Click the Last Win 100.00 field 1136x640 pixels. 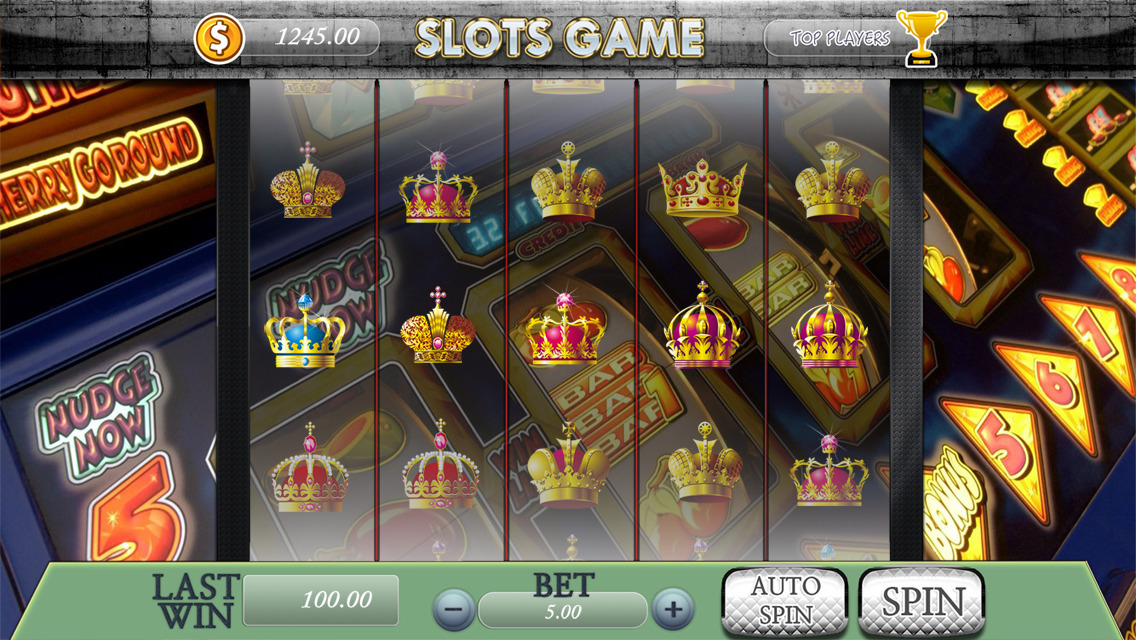320,600
